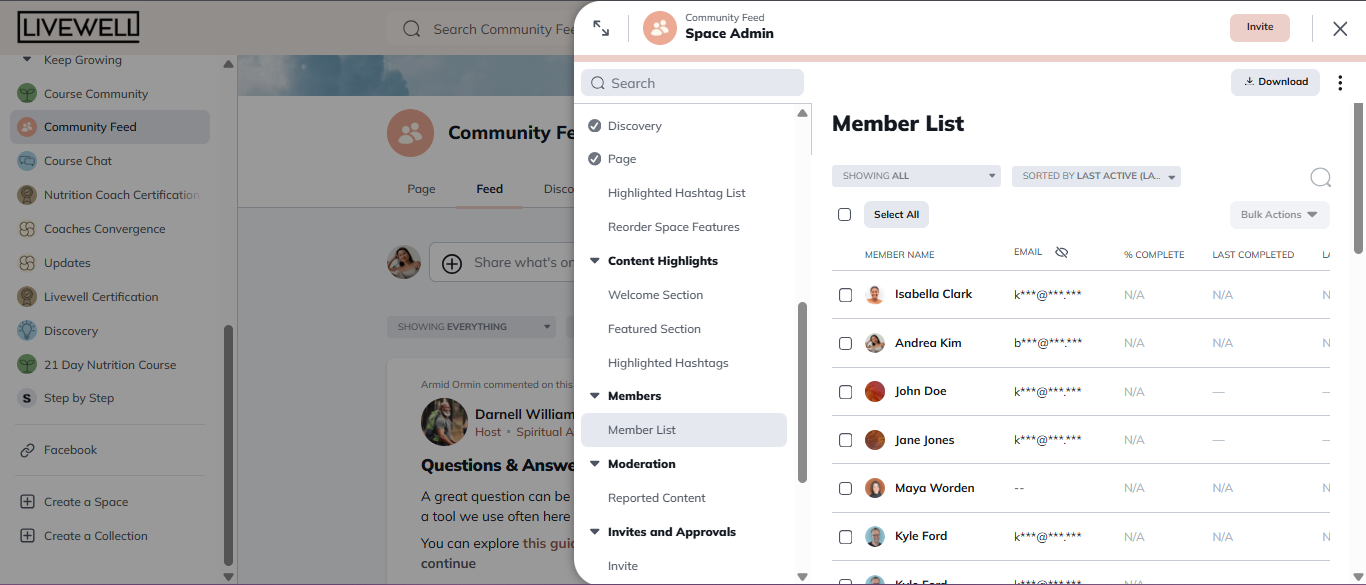Open Course Chat from the sidebar icon
The height and width of the screenshot is (585, 1366).
pyautogui.click(x=26, y=160)
